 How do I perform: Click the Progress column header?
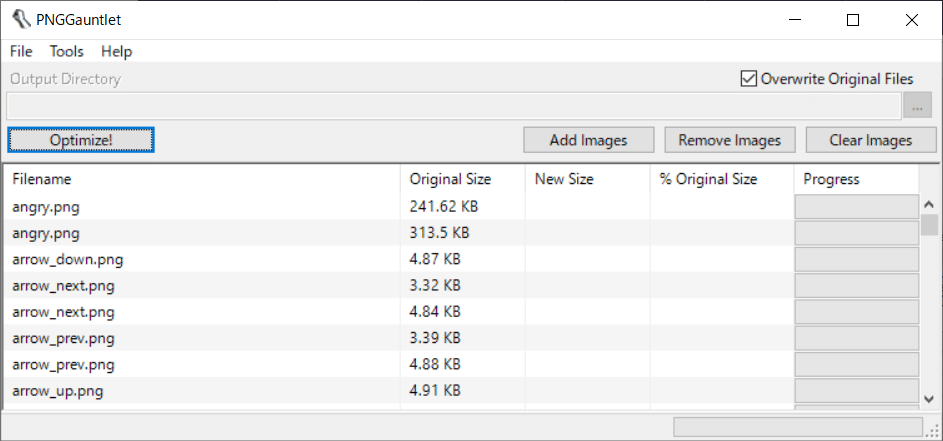[856, 179]
